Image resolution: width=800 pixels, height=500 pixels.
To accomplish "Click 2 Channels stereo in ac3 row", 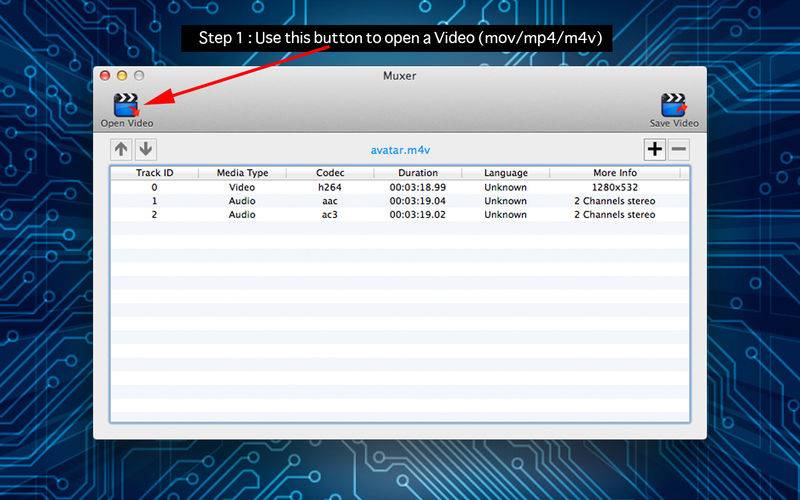I will 615,215.
